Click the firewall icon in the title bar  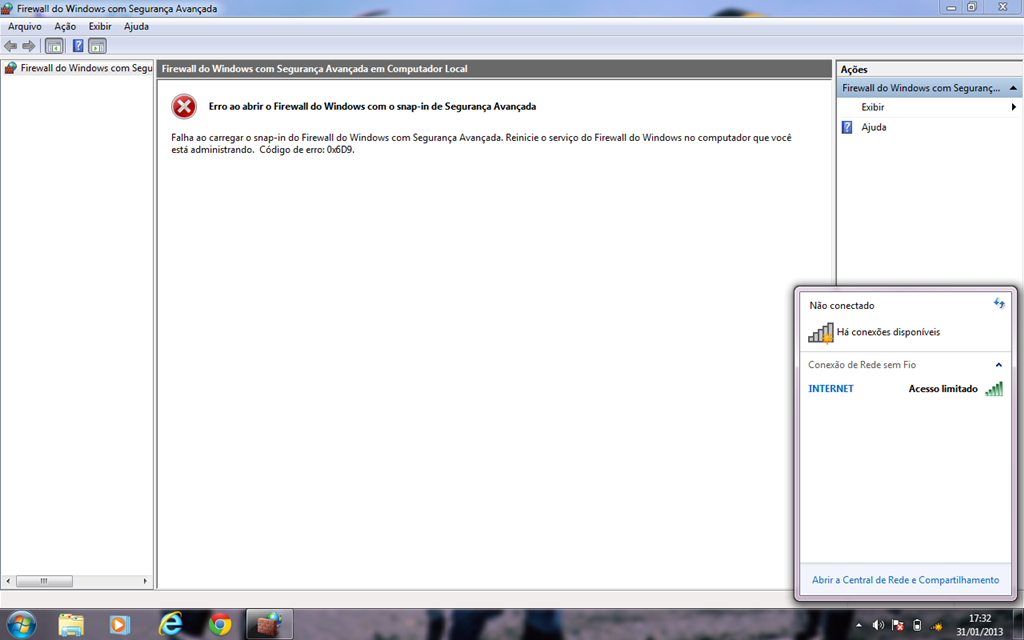(7, 8)
